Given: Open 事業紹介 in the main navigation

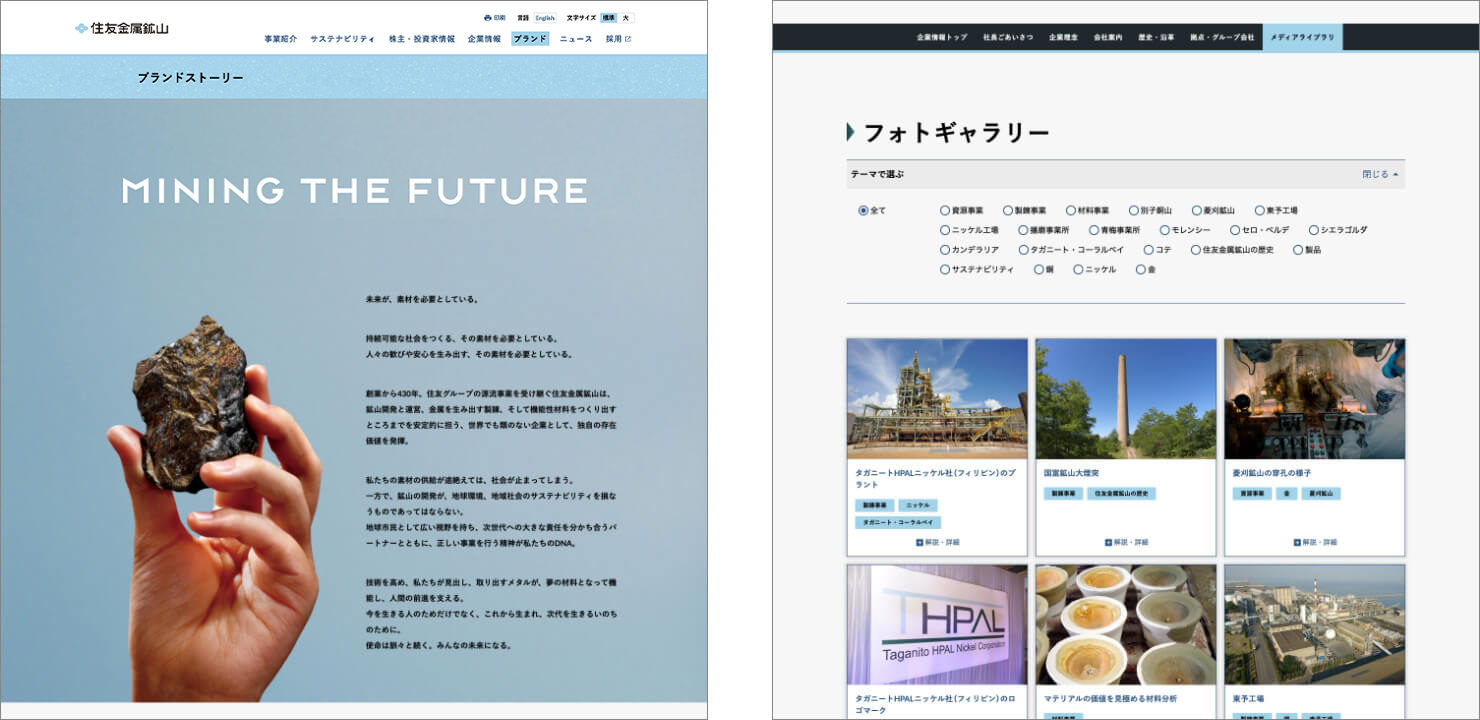Looking at the screenshot, I should pos(280,39).
